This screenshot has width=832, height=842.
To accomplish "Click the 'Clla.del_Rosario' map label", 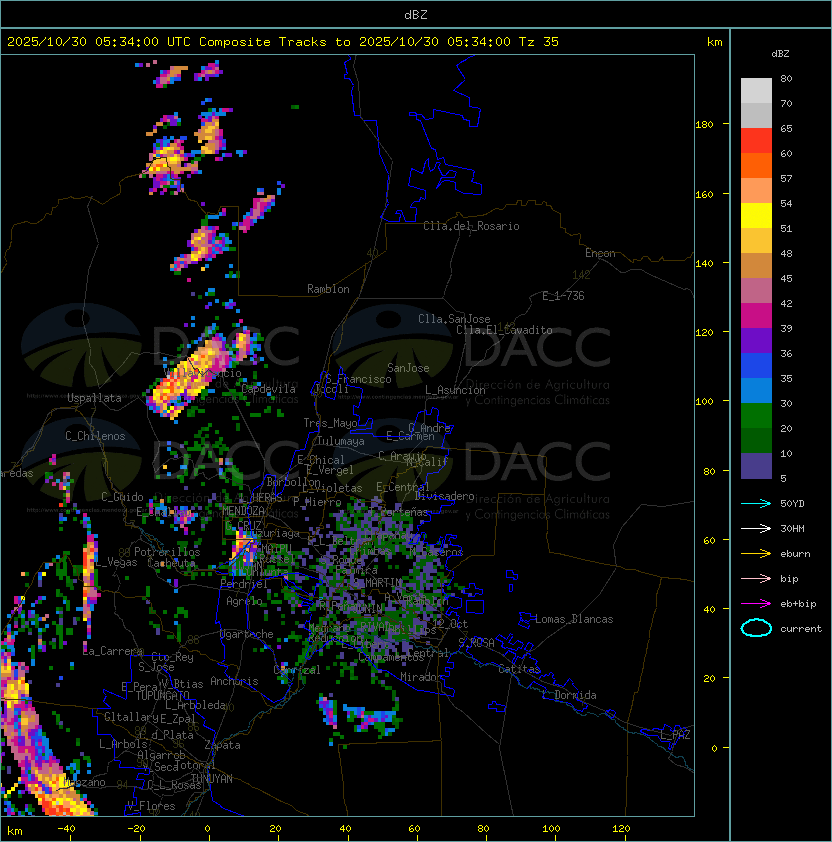I will (471, 226).
